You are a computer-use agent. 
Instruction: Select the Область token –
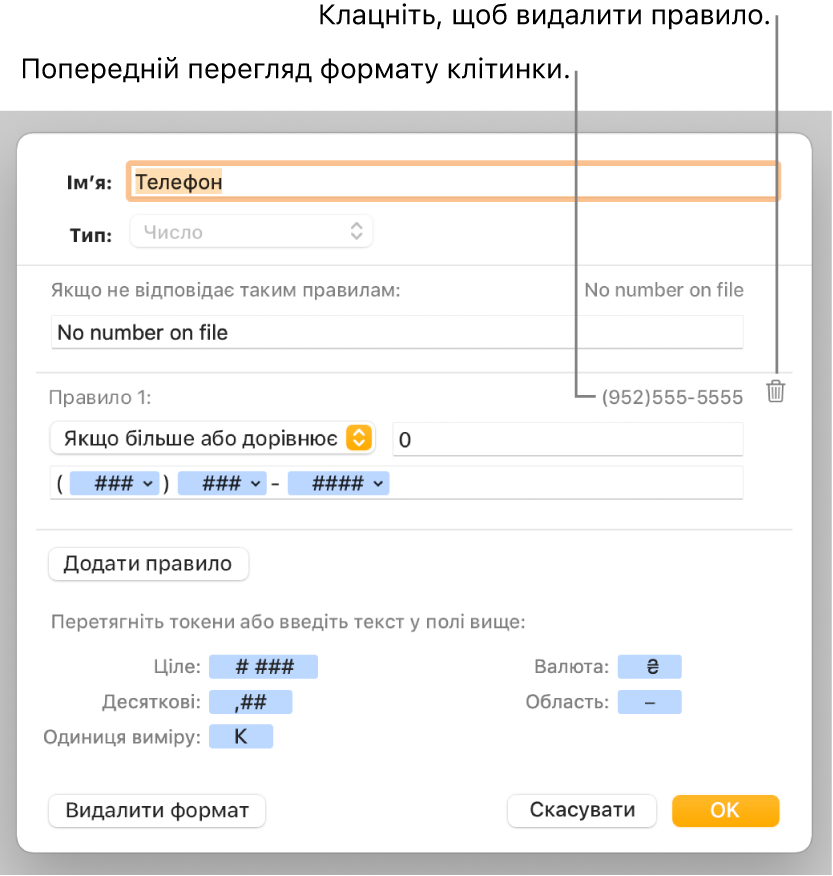649,702
